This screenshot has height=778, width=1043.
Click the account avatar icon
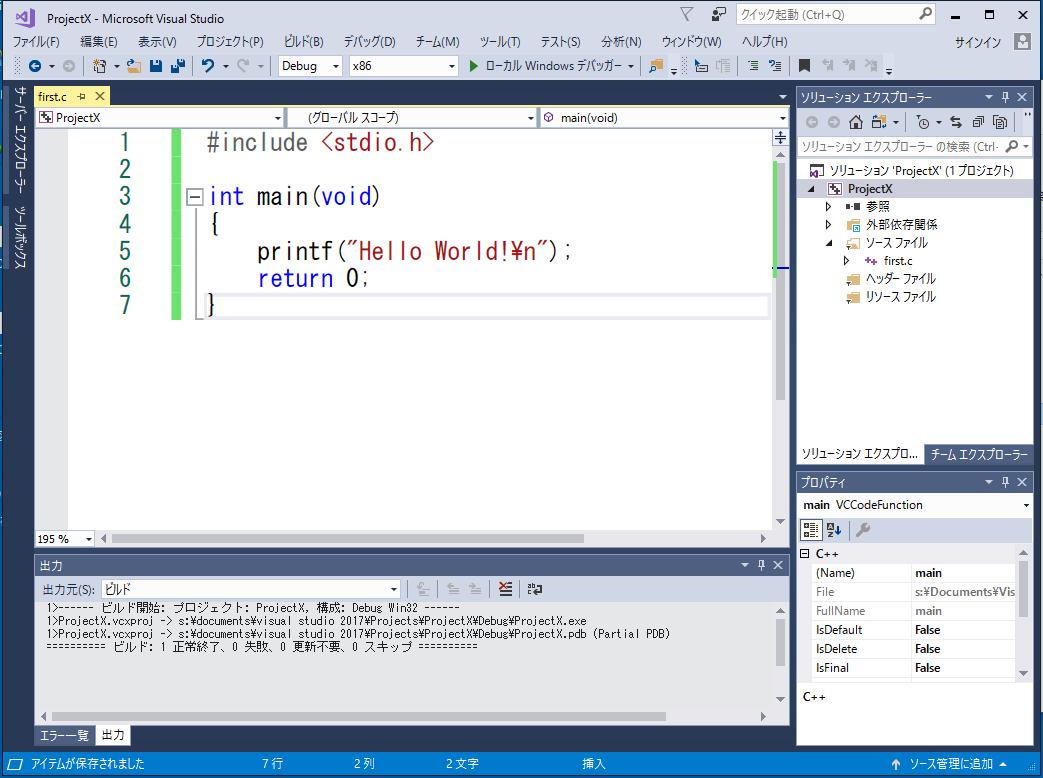click(1022, 41)
